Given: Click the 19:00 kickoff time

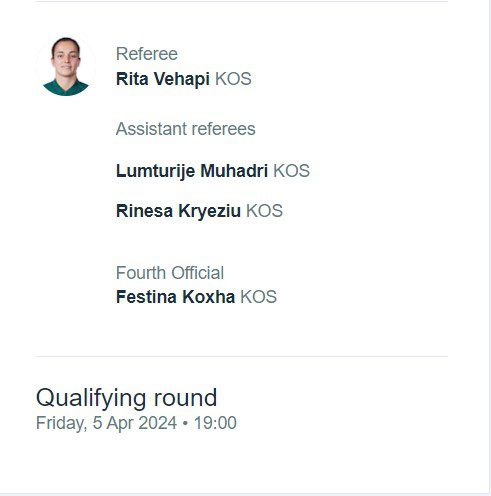Looking at the screenshot, I should [x=215, y=423].
